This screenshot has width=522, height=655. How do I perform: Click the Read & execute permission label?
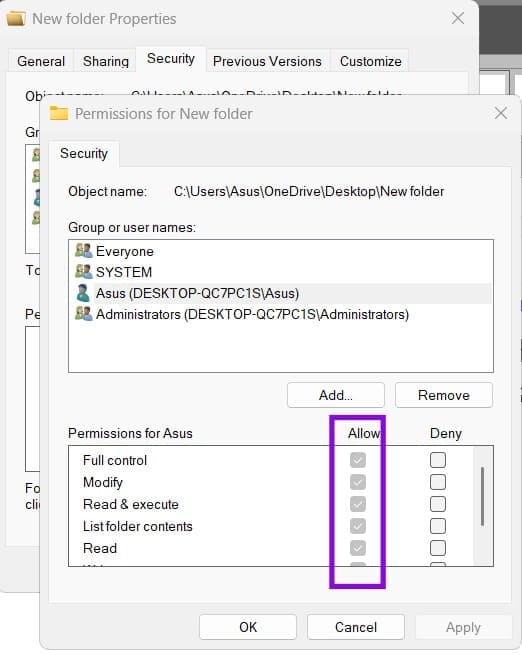coord(131,504)
